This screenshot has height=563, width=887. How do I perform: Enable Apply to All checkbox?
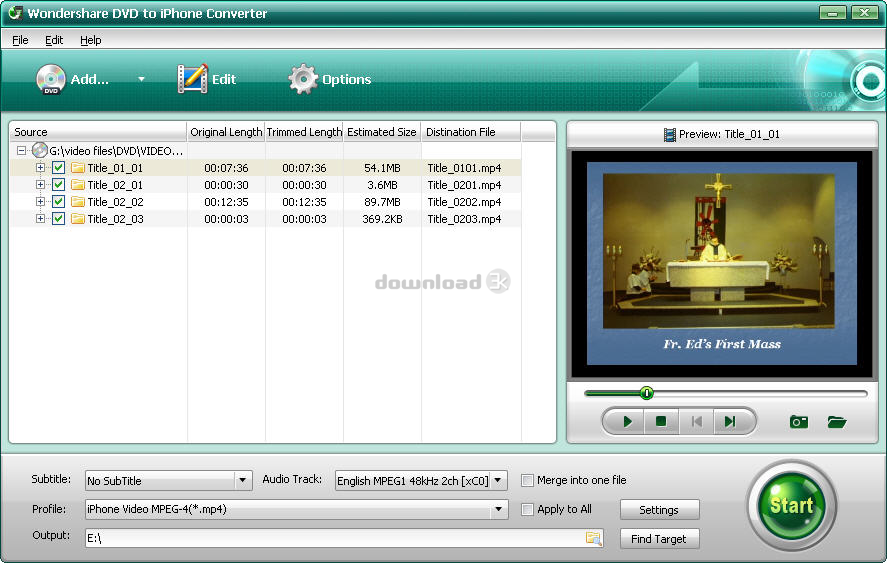pos(527,509)
